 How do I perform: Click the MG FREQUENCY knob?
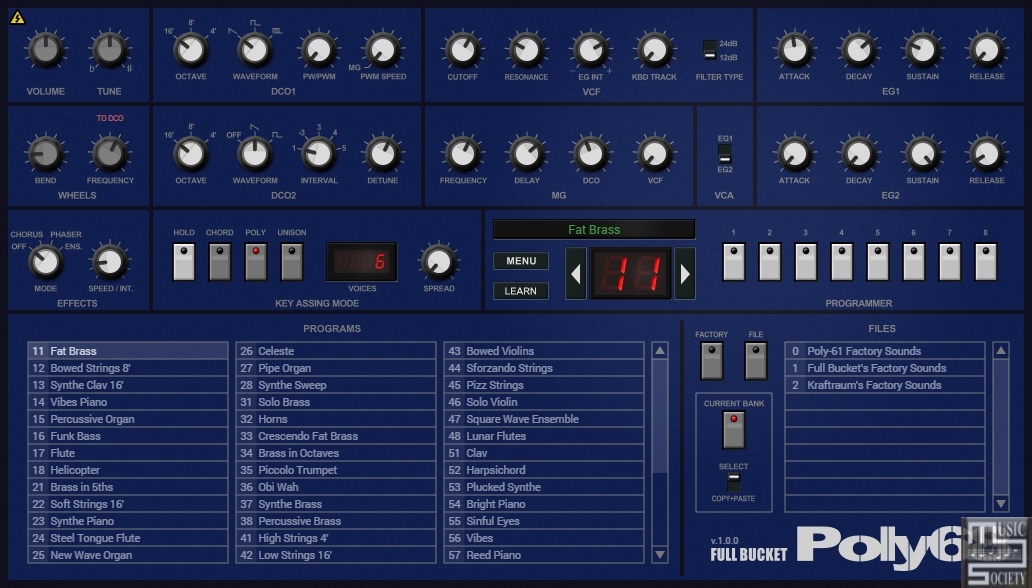(x=463, y=153)
